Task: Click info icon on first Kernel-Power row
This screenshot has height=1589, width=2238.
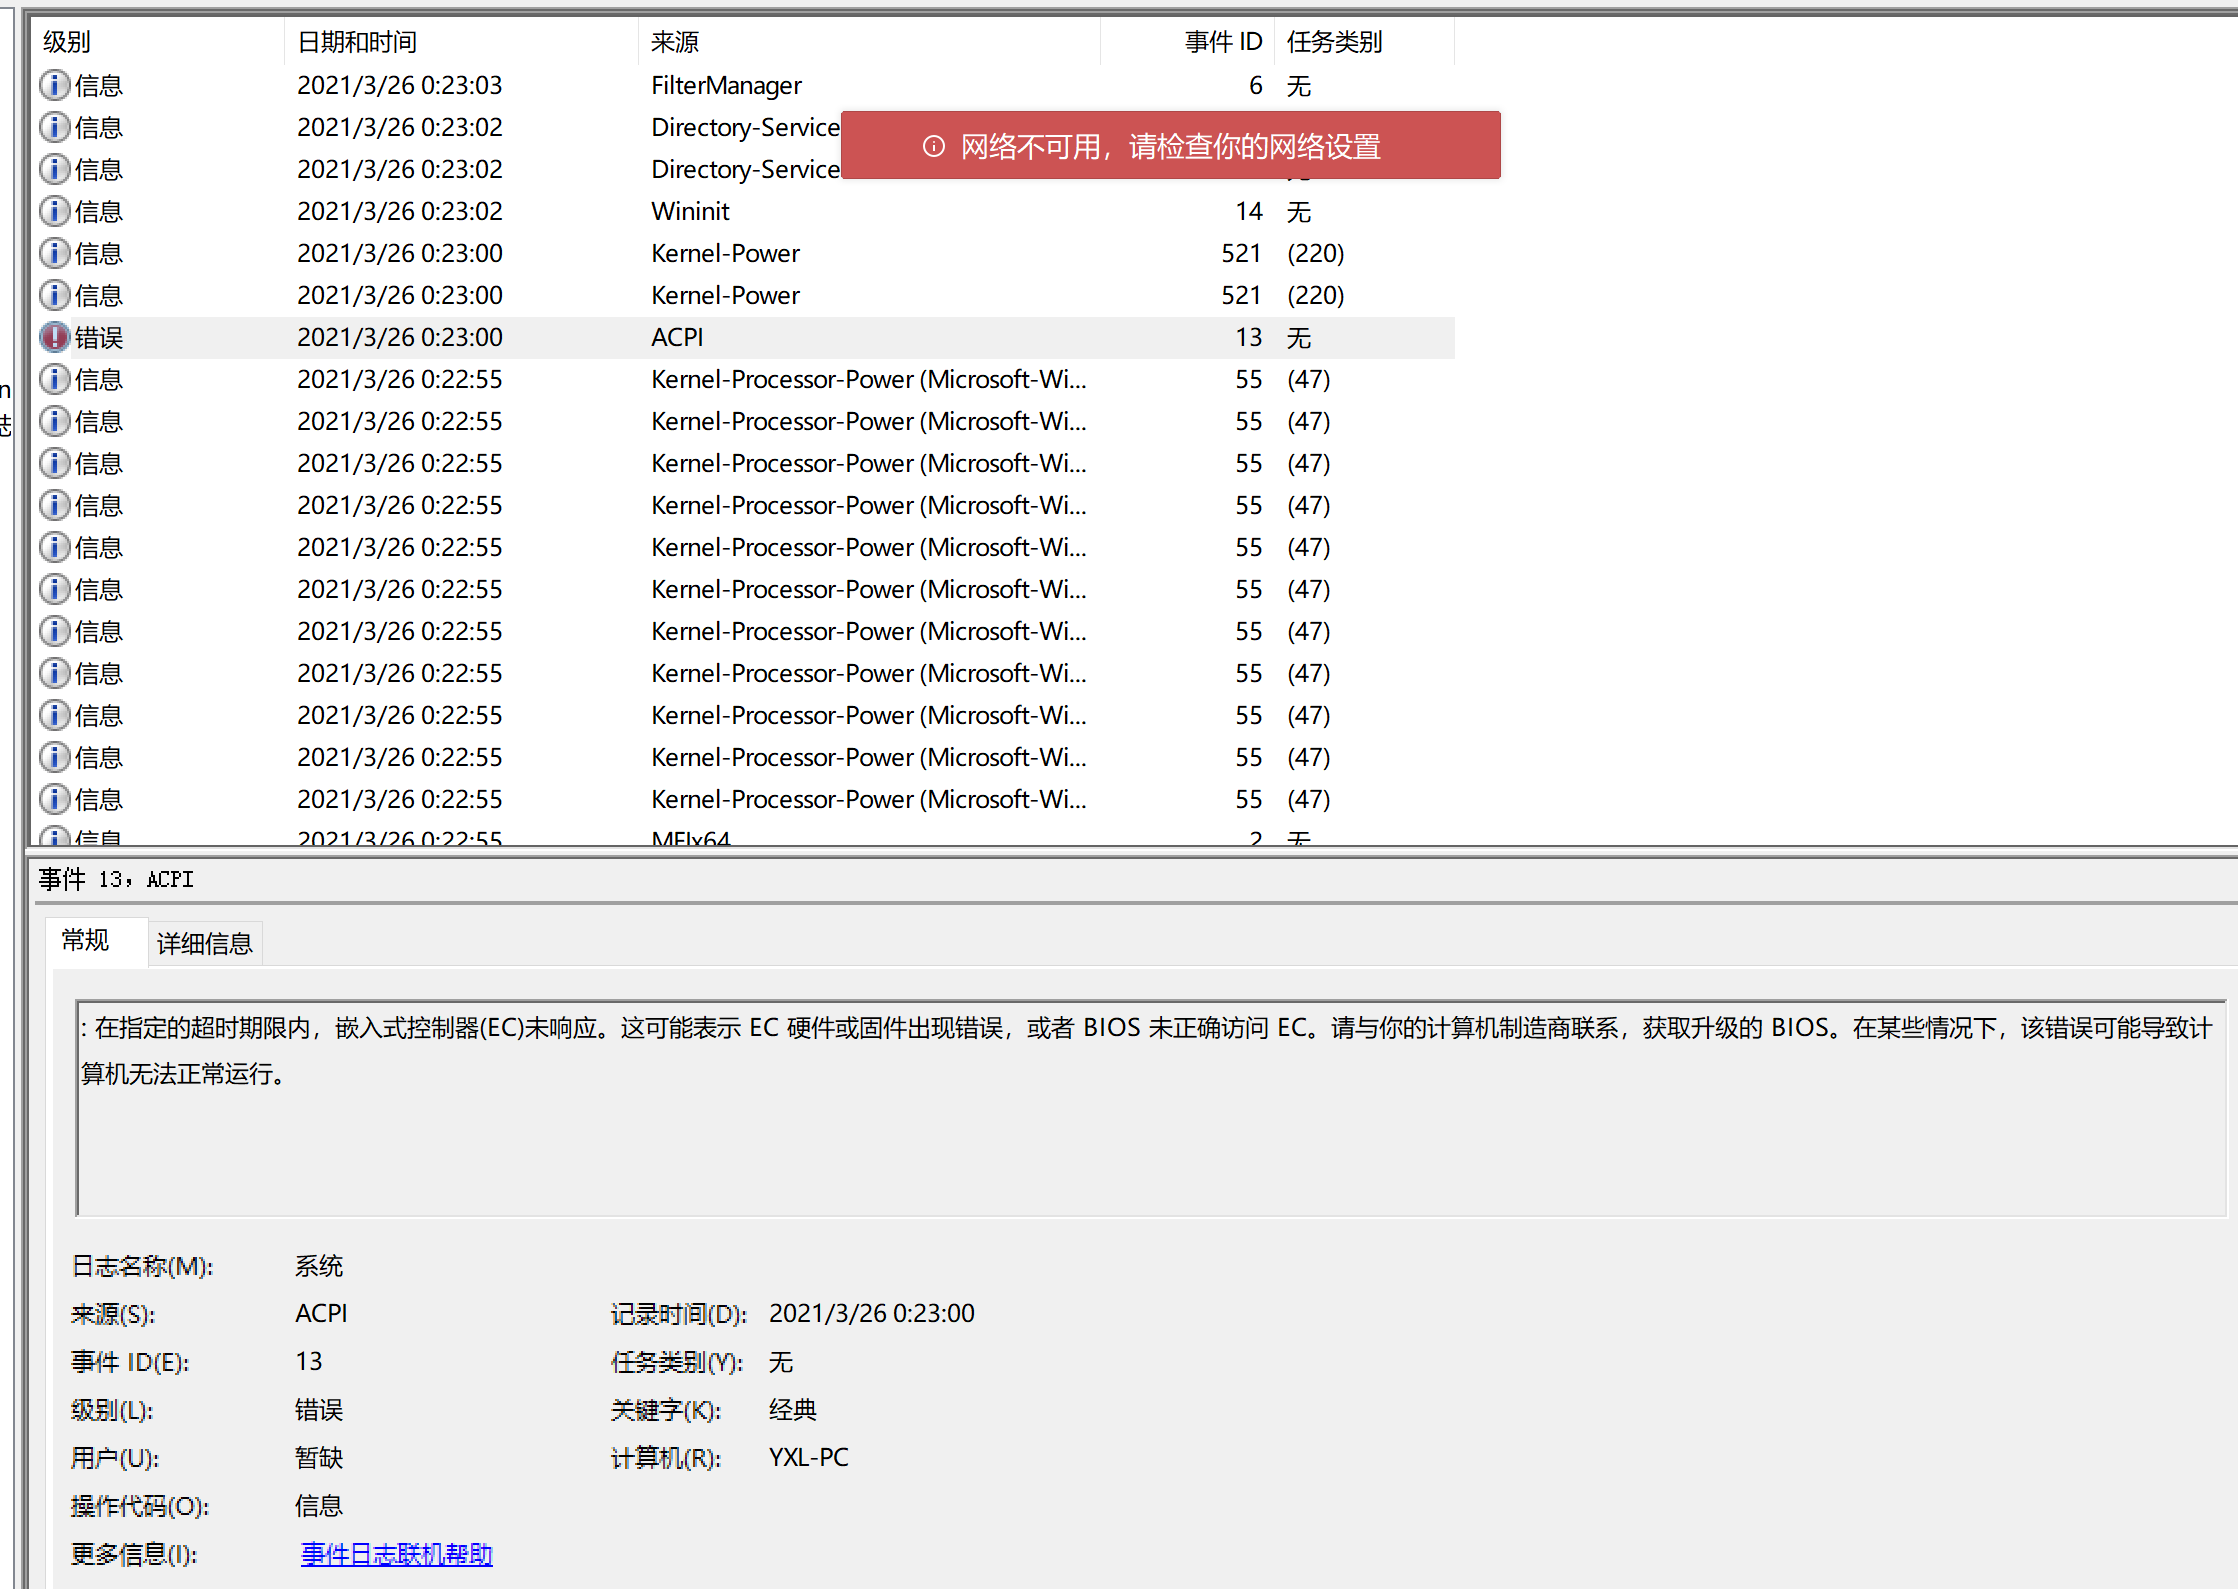Action: coord(54,253)
